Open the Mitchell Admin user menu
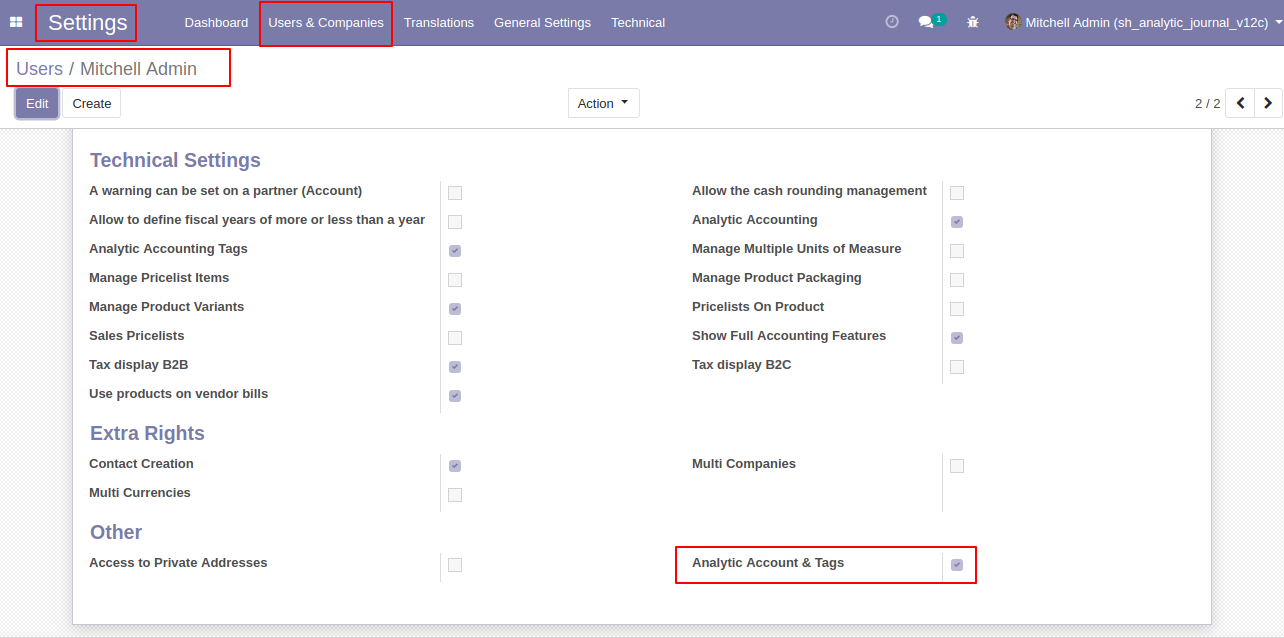Screen dimensions: 1284x638 pos(1137,22)
